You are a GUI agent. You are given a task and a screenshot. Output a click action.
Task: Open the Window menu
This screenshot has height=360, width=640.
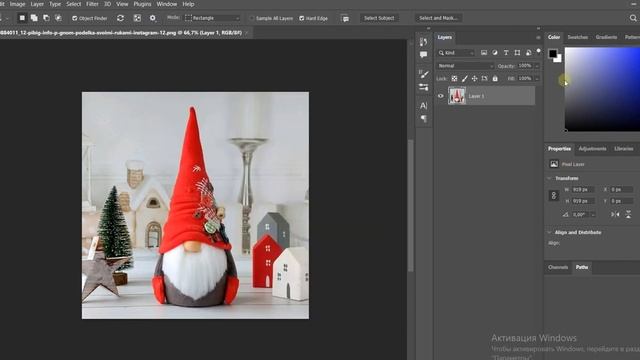click(x=167, y=4)
